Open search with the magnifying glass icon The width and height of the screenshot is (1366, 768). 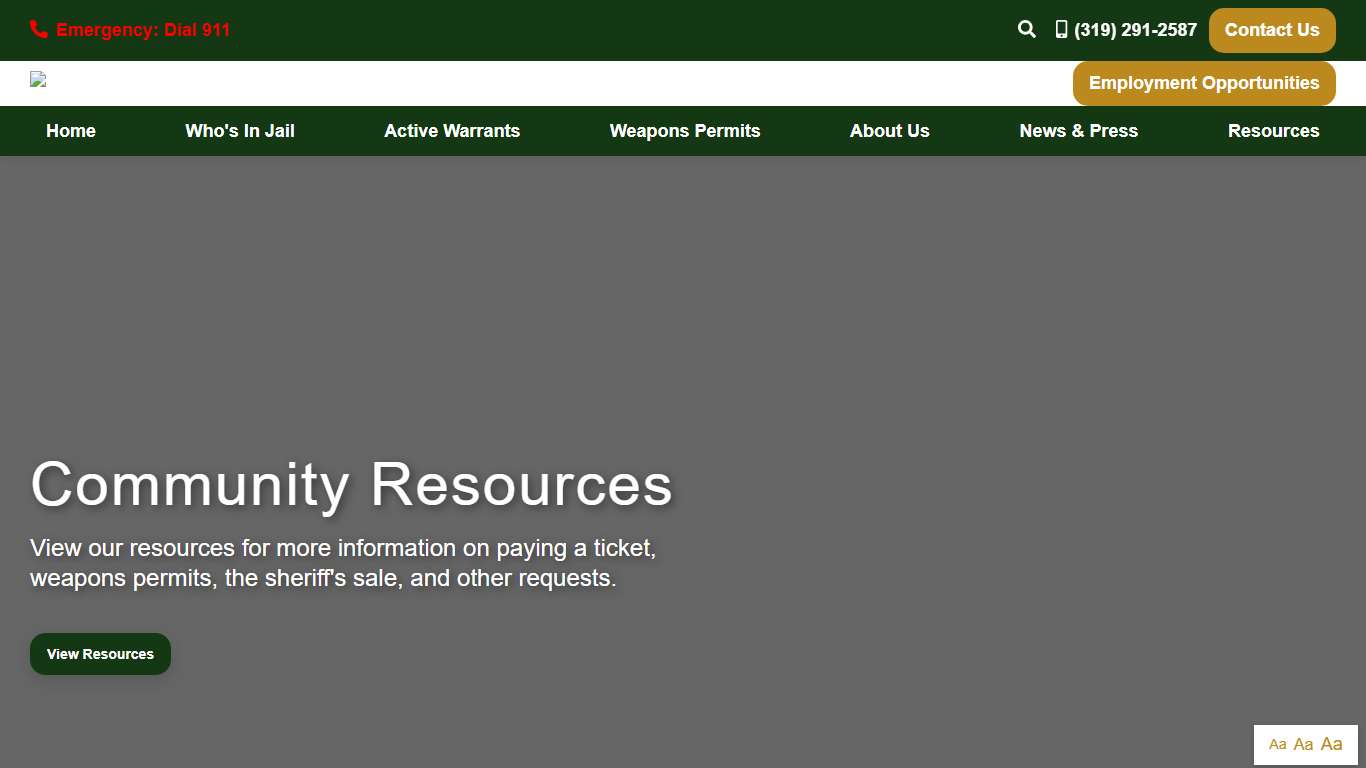(x=1026, y=30)
